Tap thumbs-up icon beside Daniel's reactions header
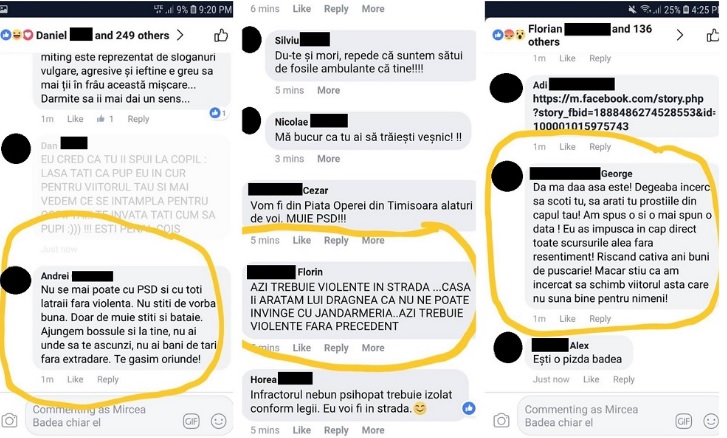This screenshot has width=727, height=438. (x=221, y=35)
